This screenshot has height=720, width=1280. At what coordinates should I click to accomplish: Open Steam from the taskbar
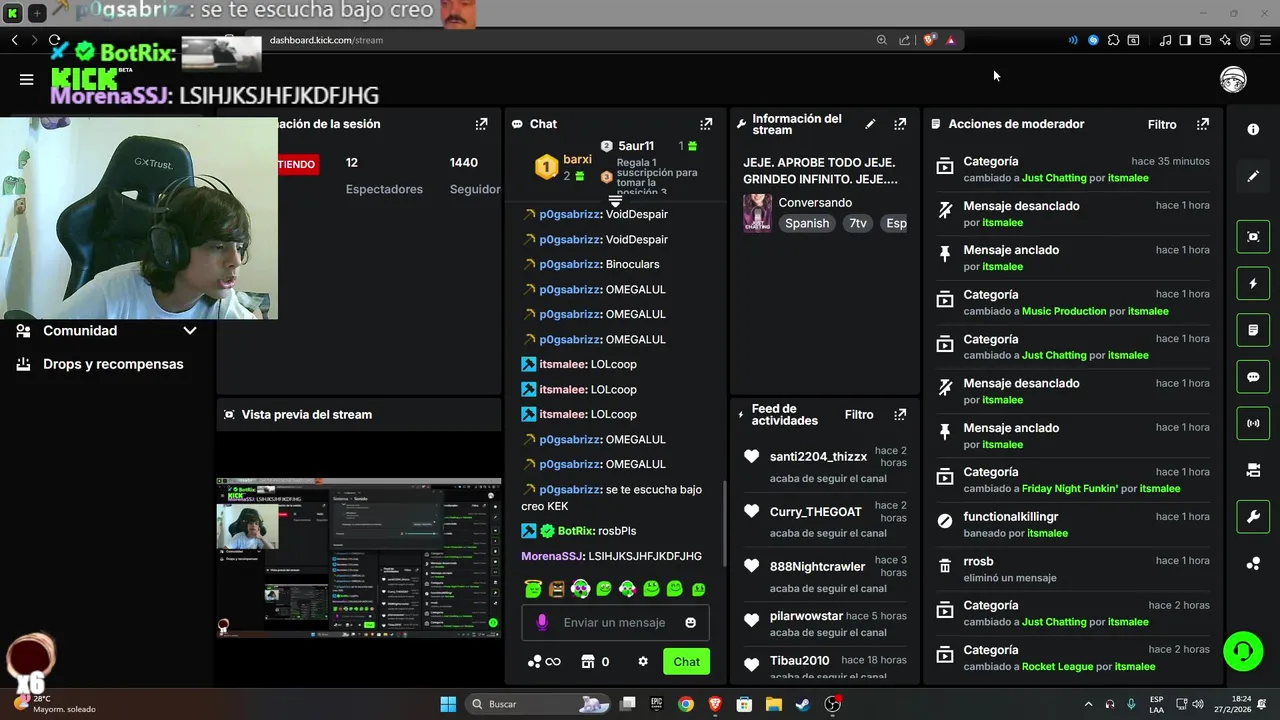coord(802,704)
